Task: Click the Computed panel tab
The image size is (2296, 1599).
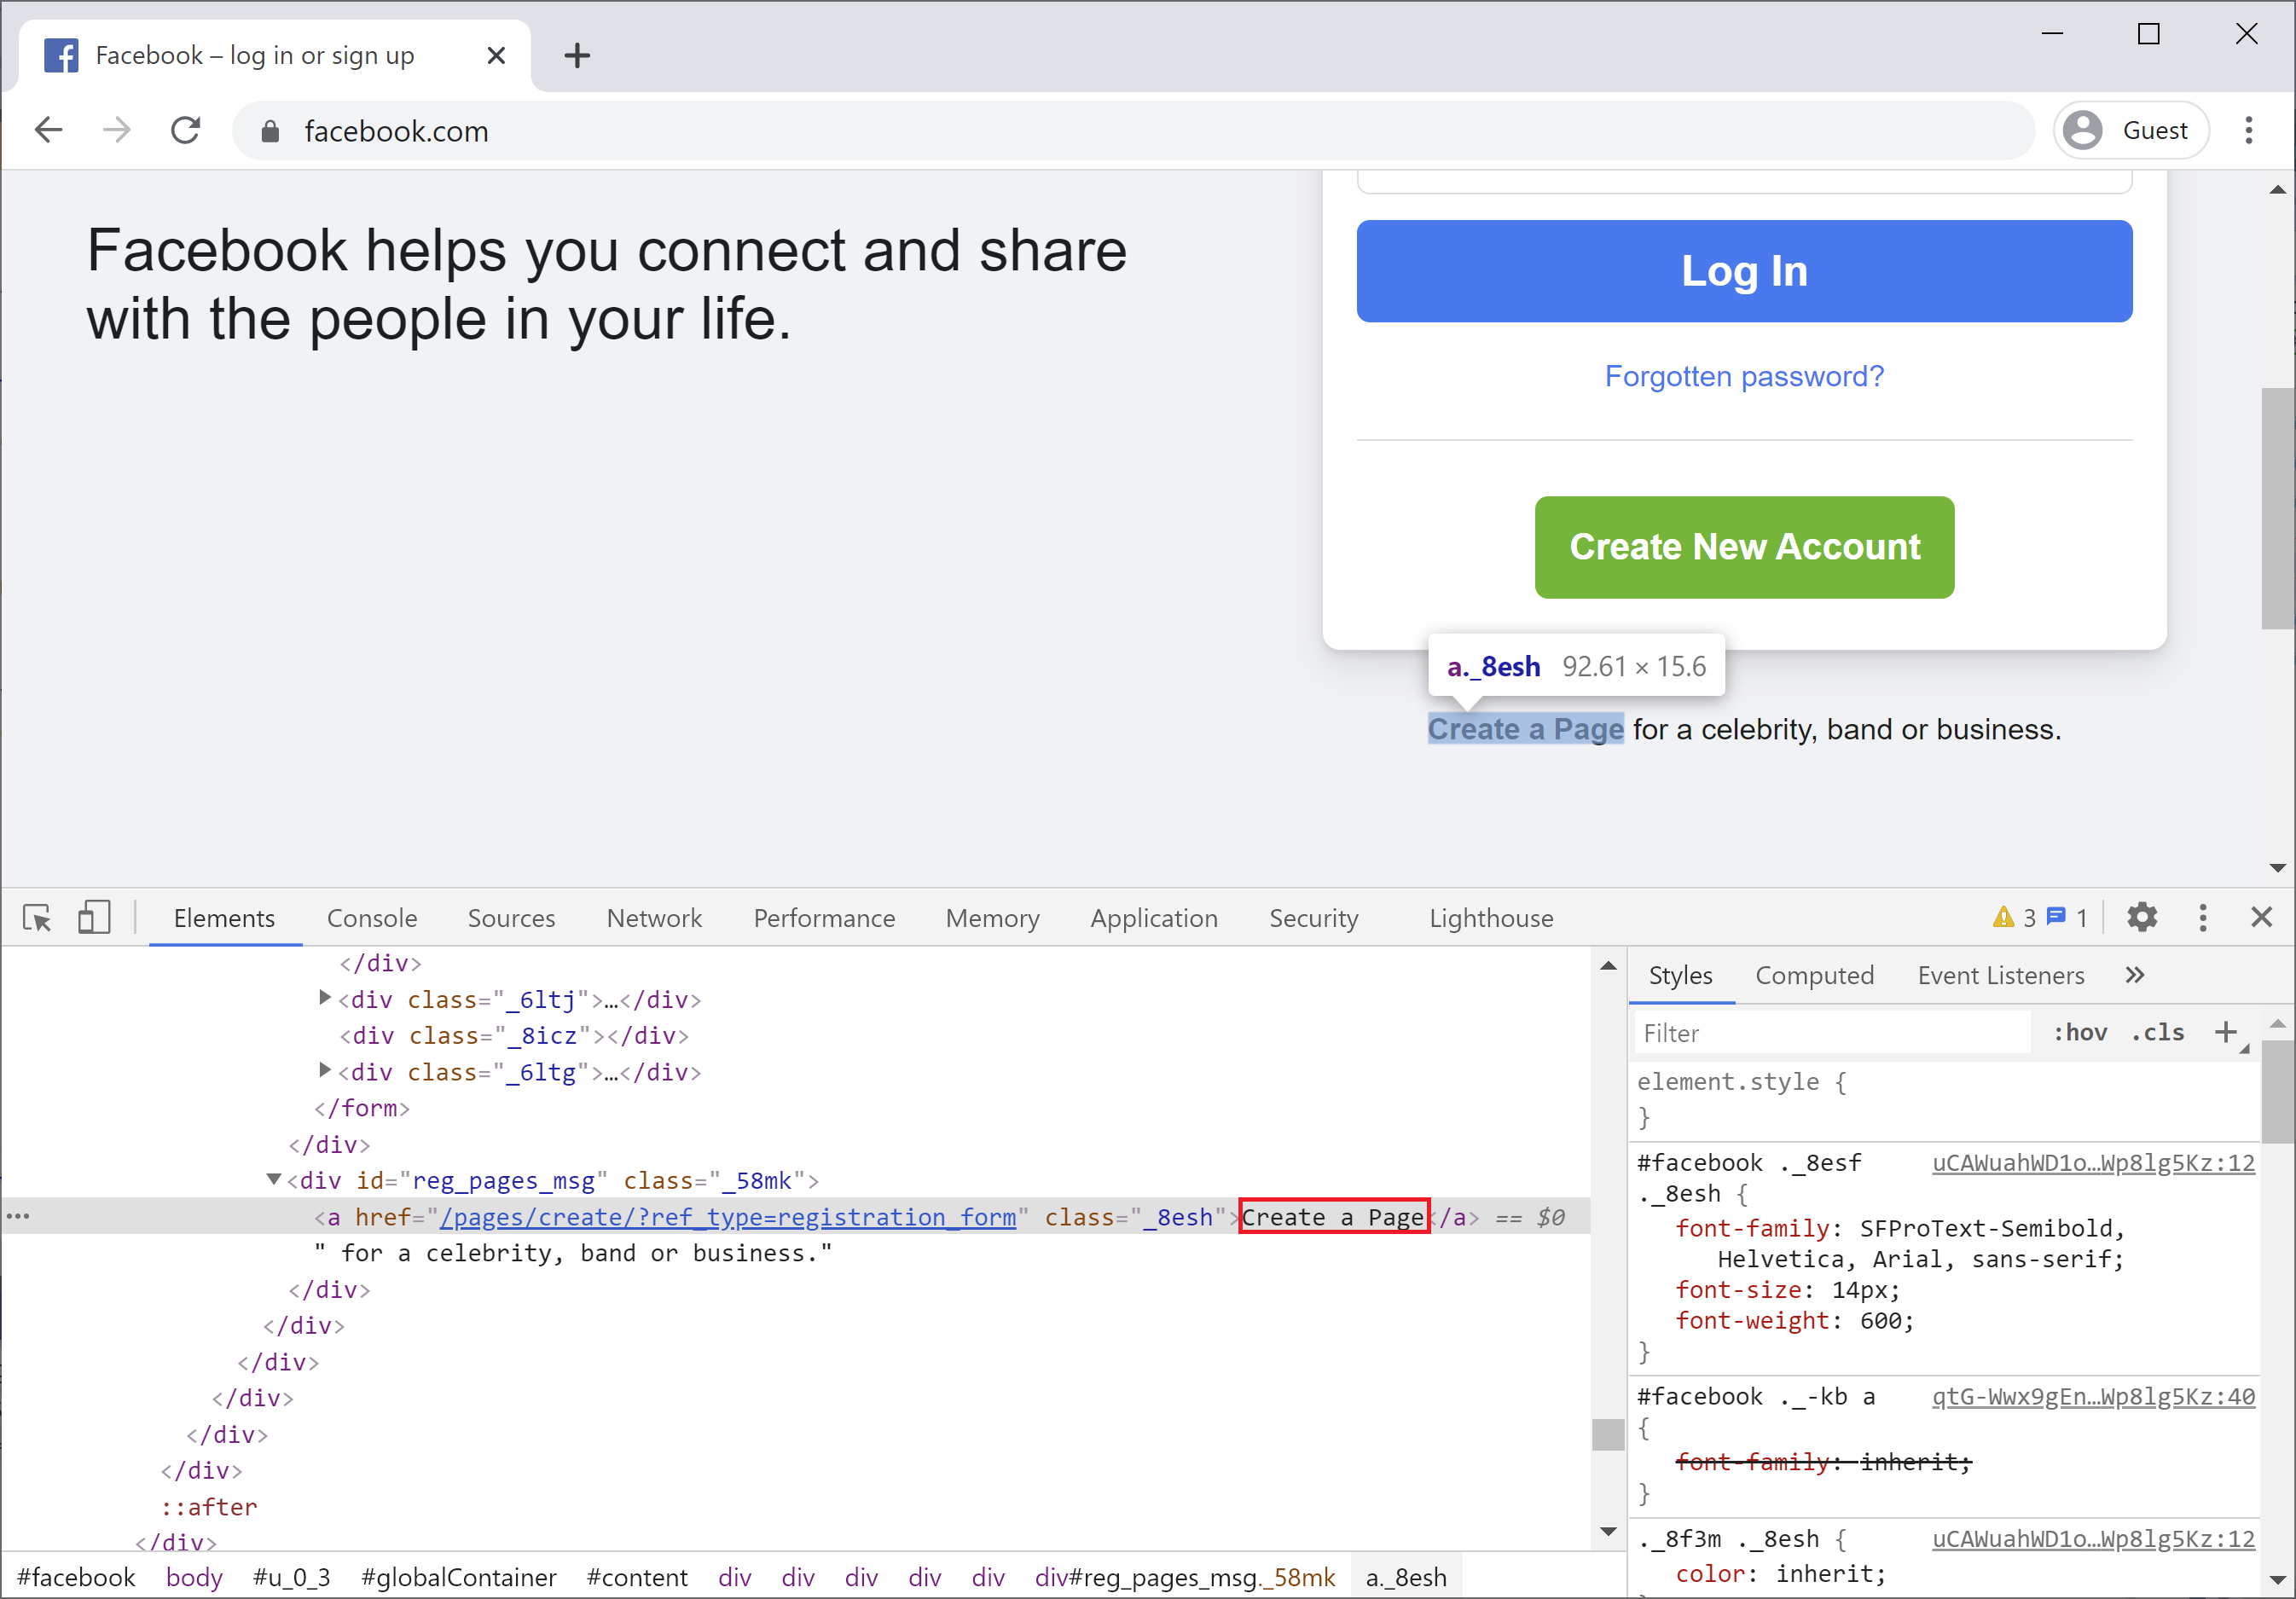Action: pos(1816,975)
